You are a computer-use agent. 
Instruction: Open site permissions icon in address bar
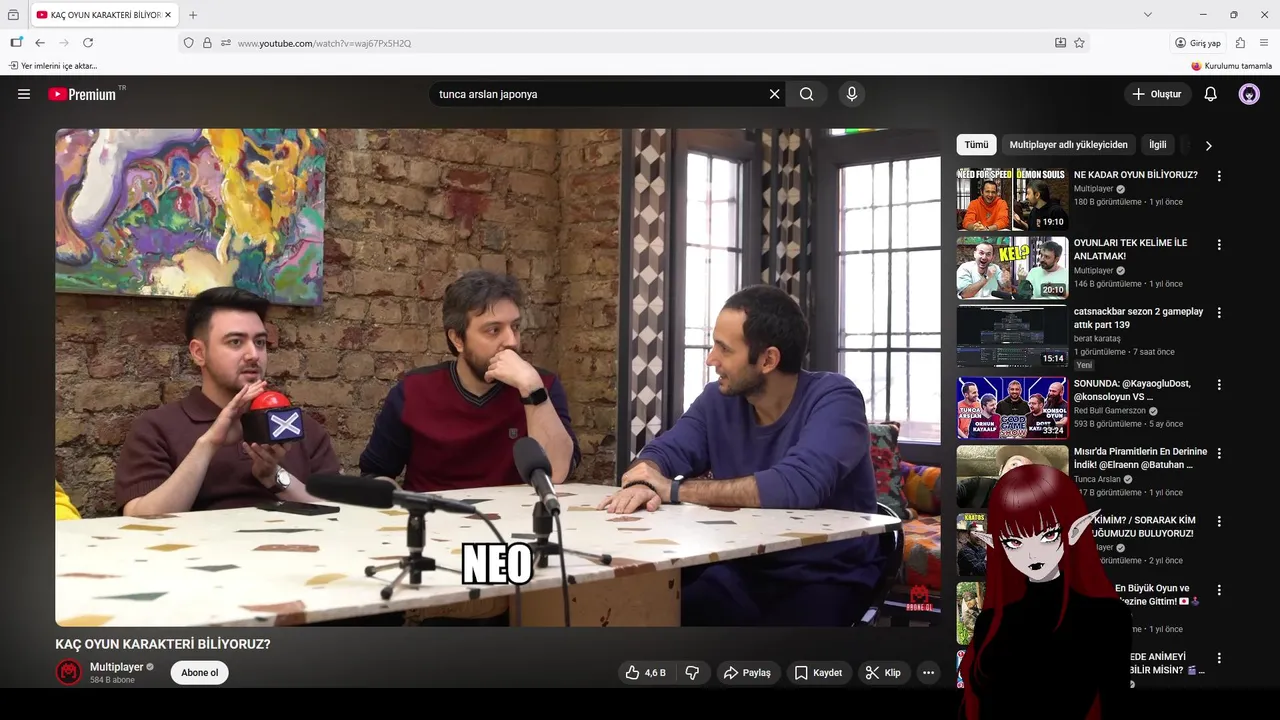(x=226, y=43)
